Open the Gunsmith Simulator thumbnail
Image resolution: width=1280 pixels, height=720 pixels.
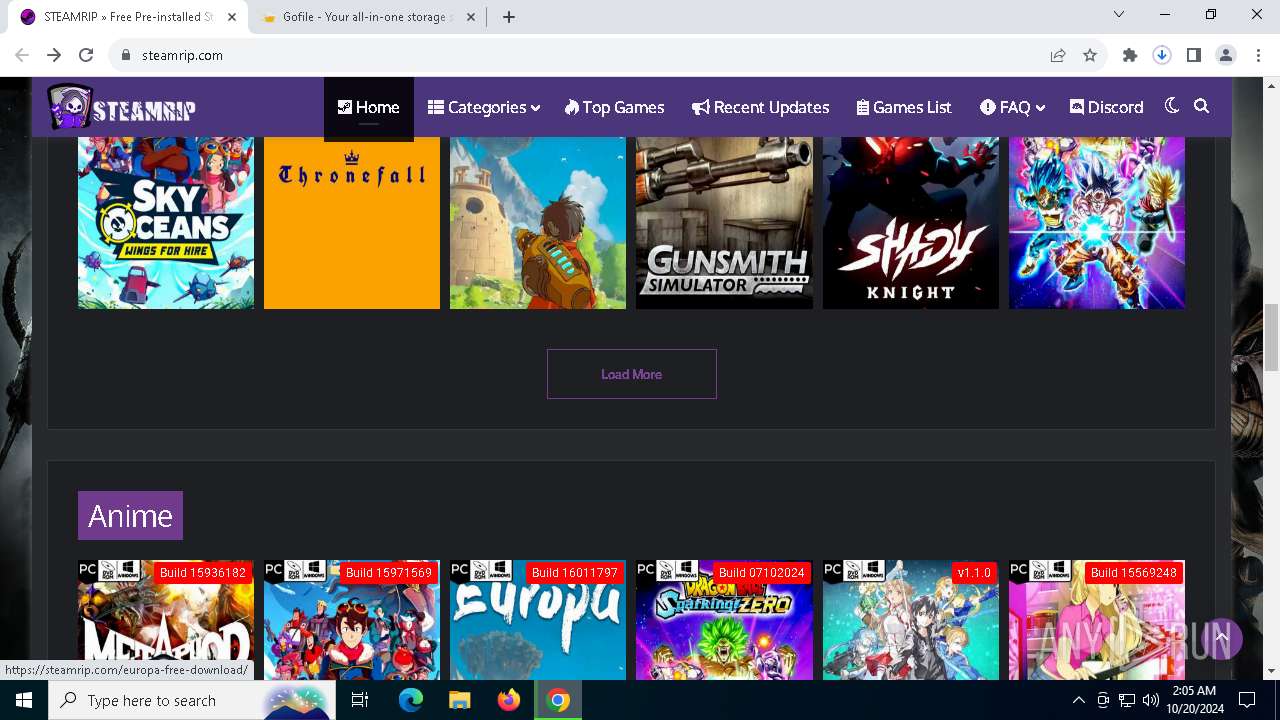click(x=724, y=222)
